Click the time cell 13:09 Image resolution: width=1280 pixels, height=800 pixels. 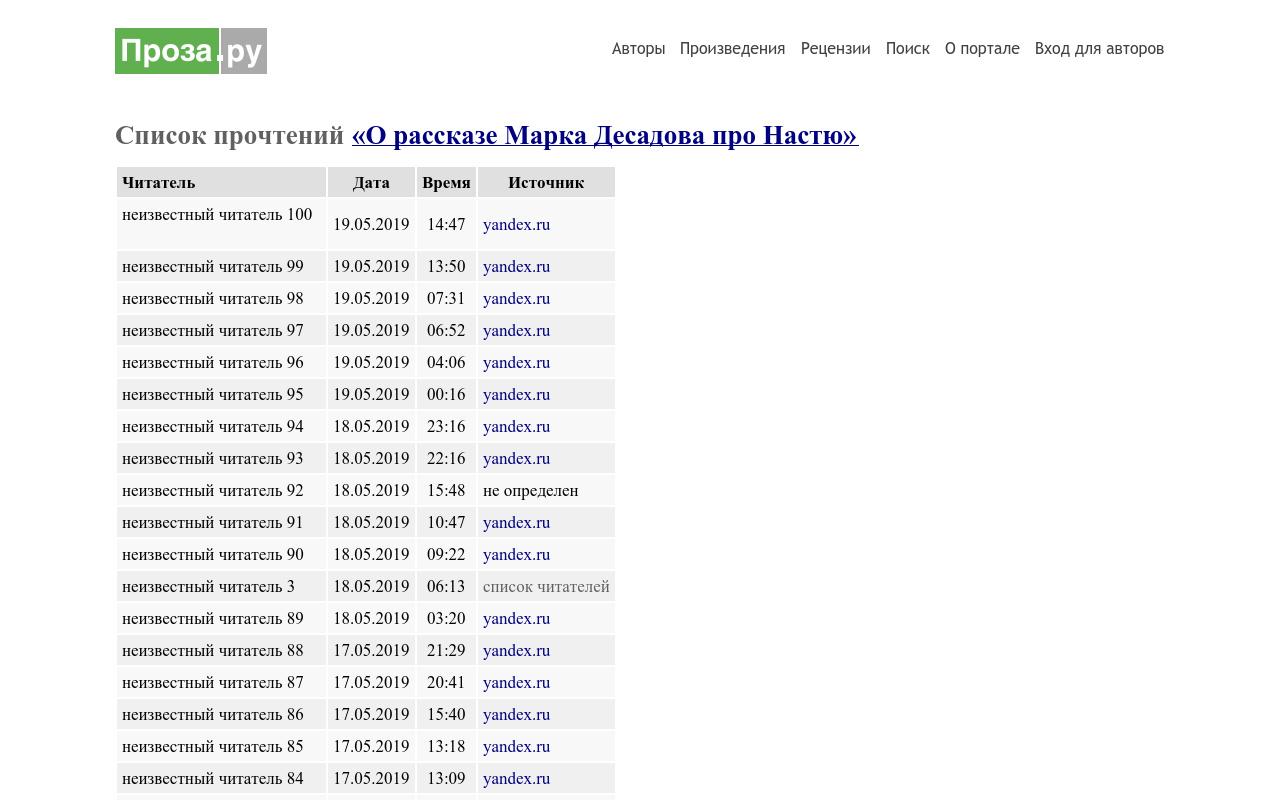point(446,778)
